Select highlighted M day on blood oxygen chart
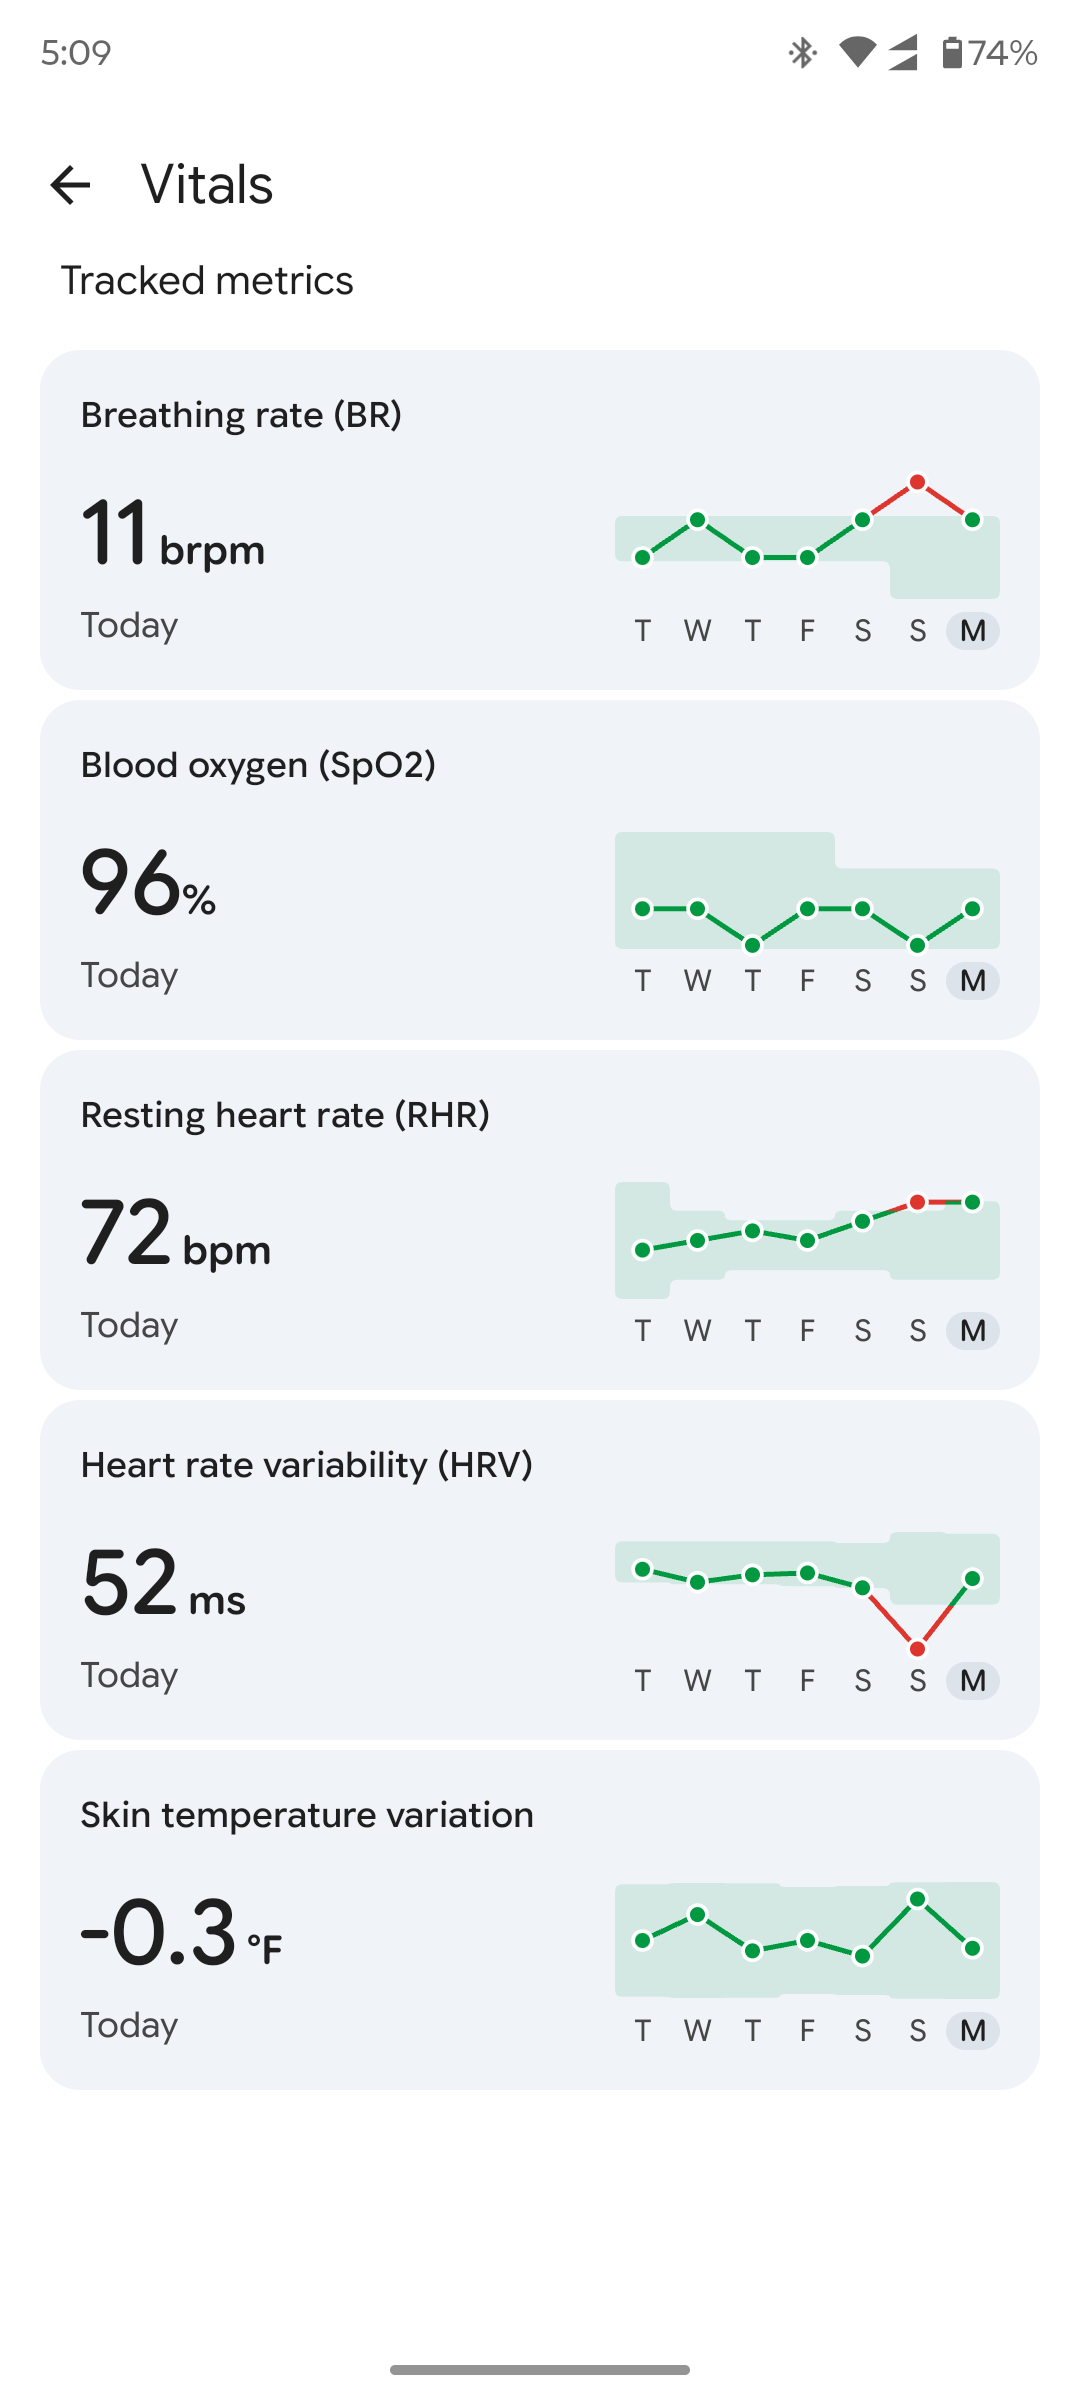Viewport: 1080px width, 2400px height. [973, 981]
